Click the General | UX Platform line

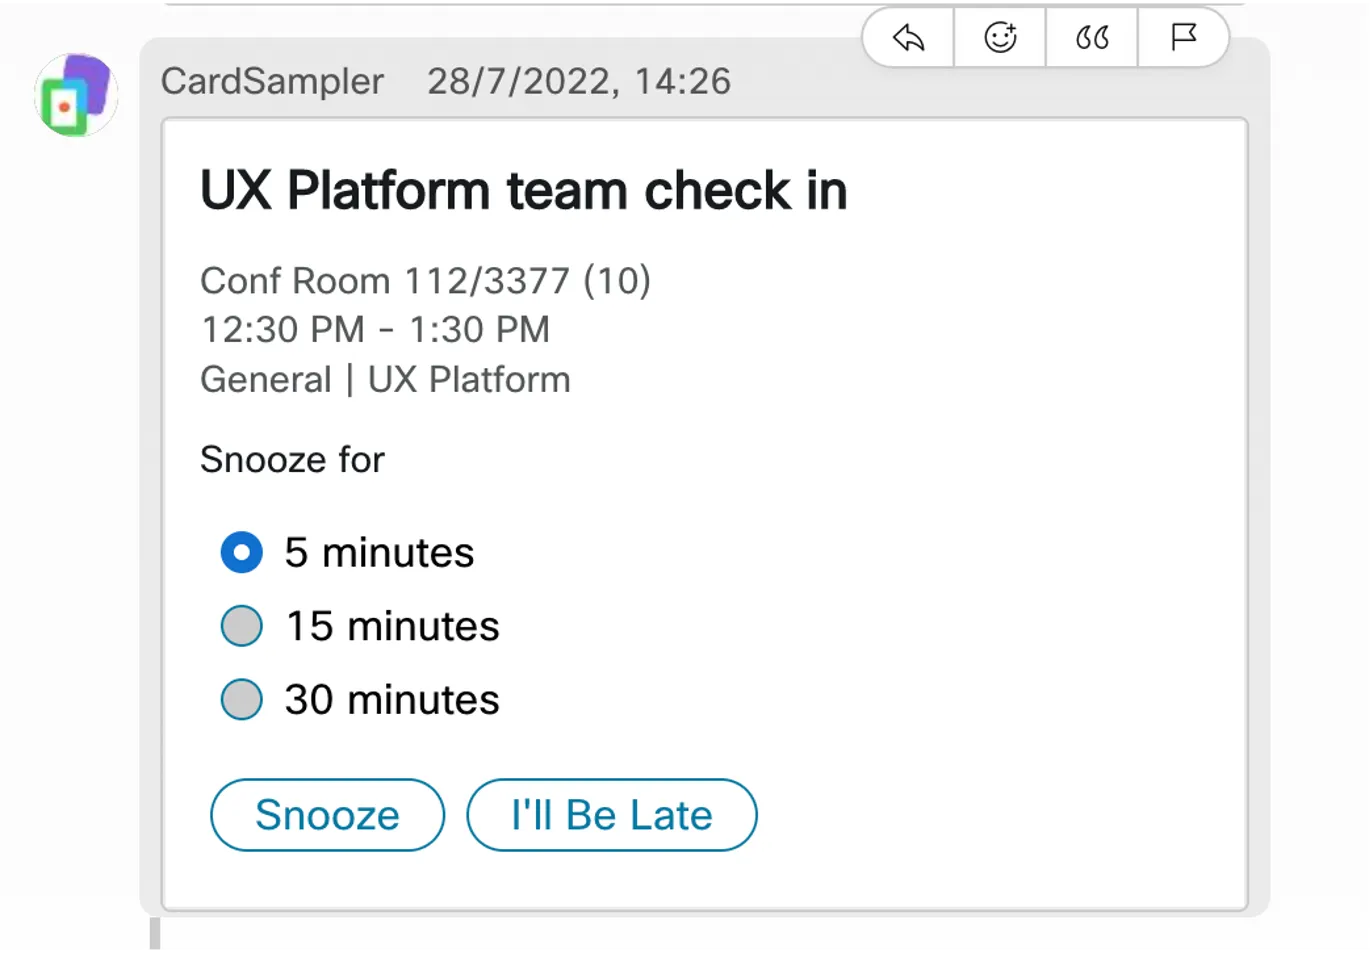(x=385, y=380)
